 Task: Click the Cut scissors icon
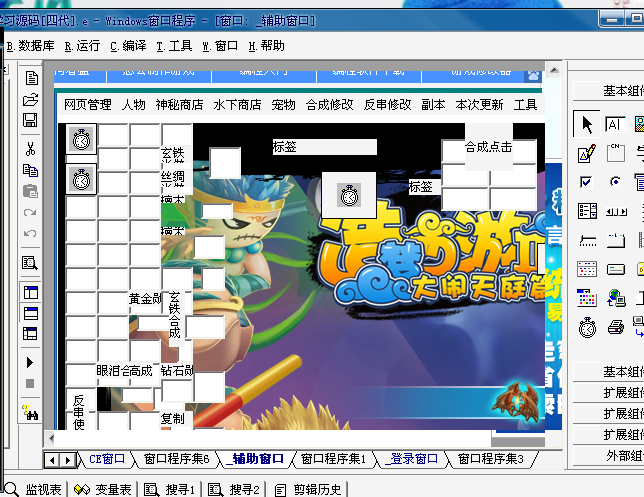coord(30,149)
